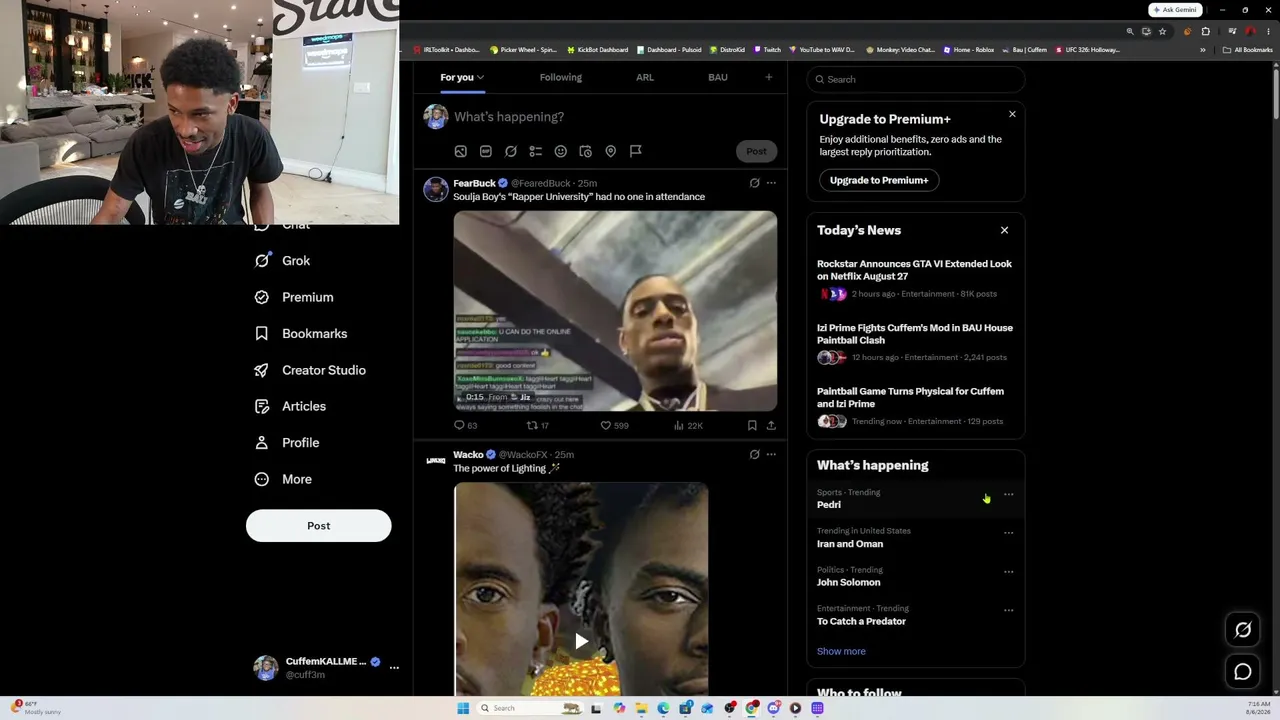
Task: Open Wacko's profile name link
Action: [x=468, y=455]
